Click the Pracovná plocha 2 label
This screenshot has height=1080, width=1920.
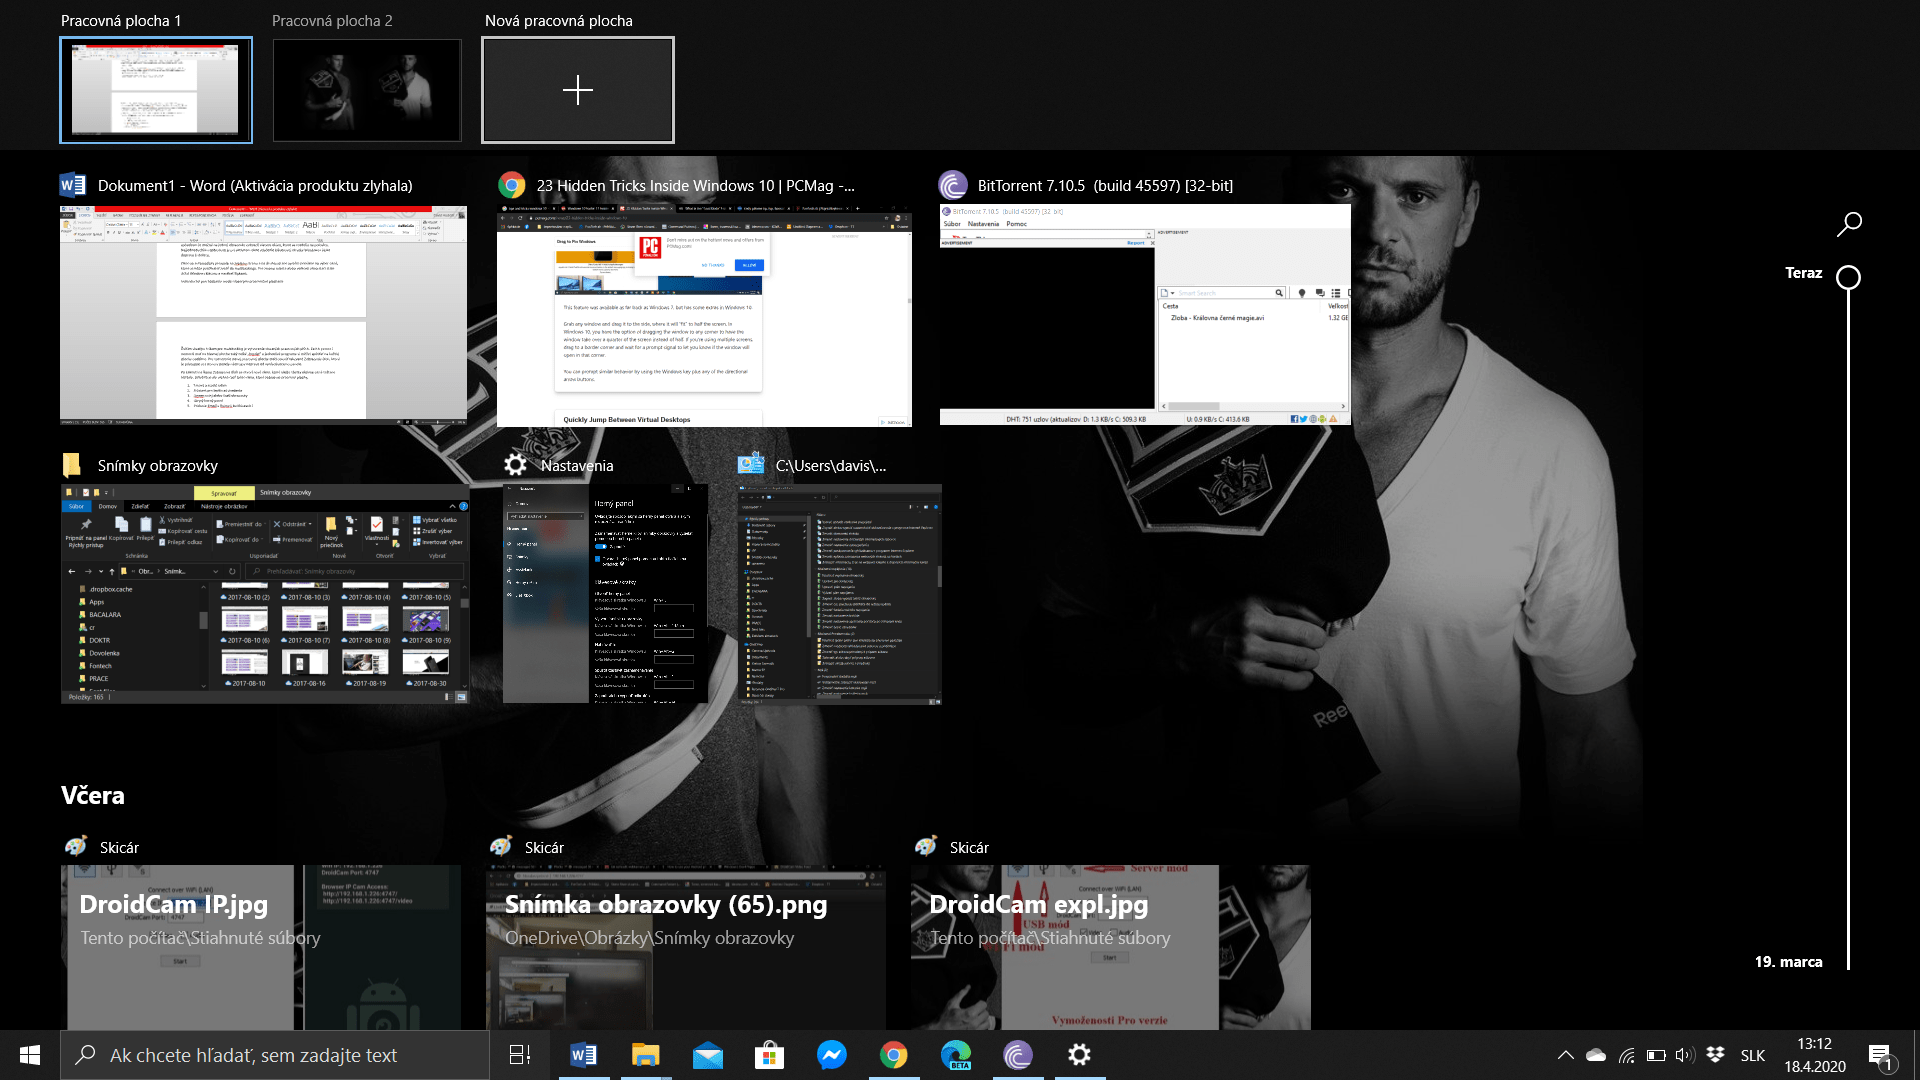point(332,20)
